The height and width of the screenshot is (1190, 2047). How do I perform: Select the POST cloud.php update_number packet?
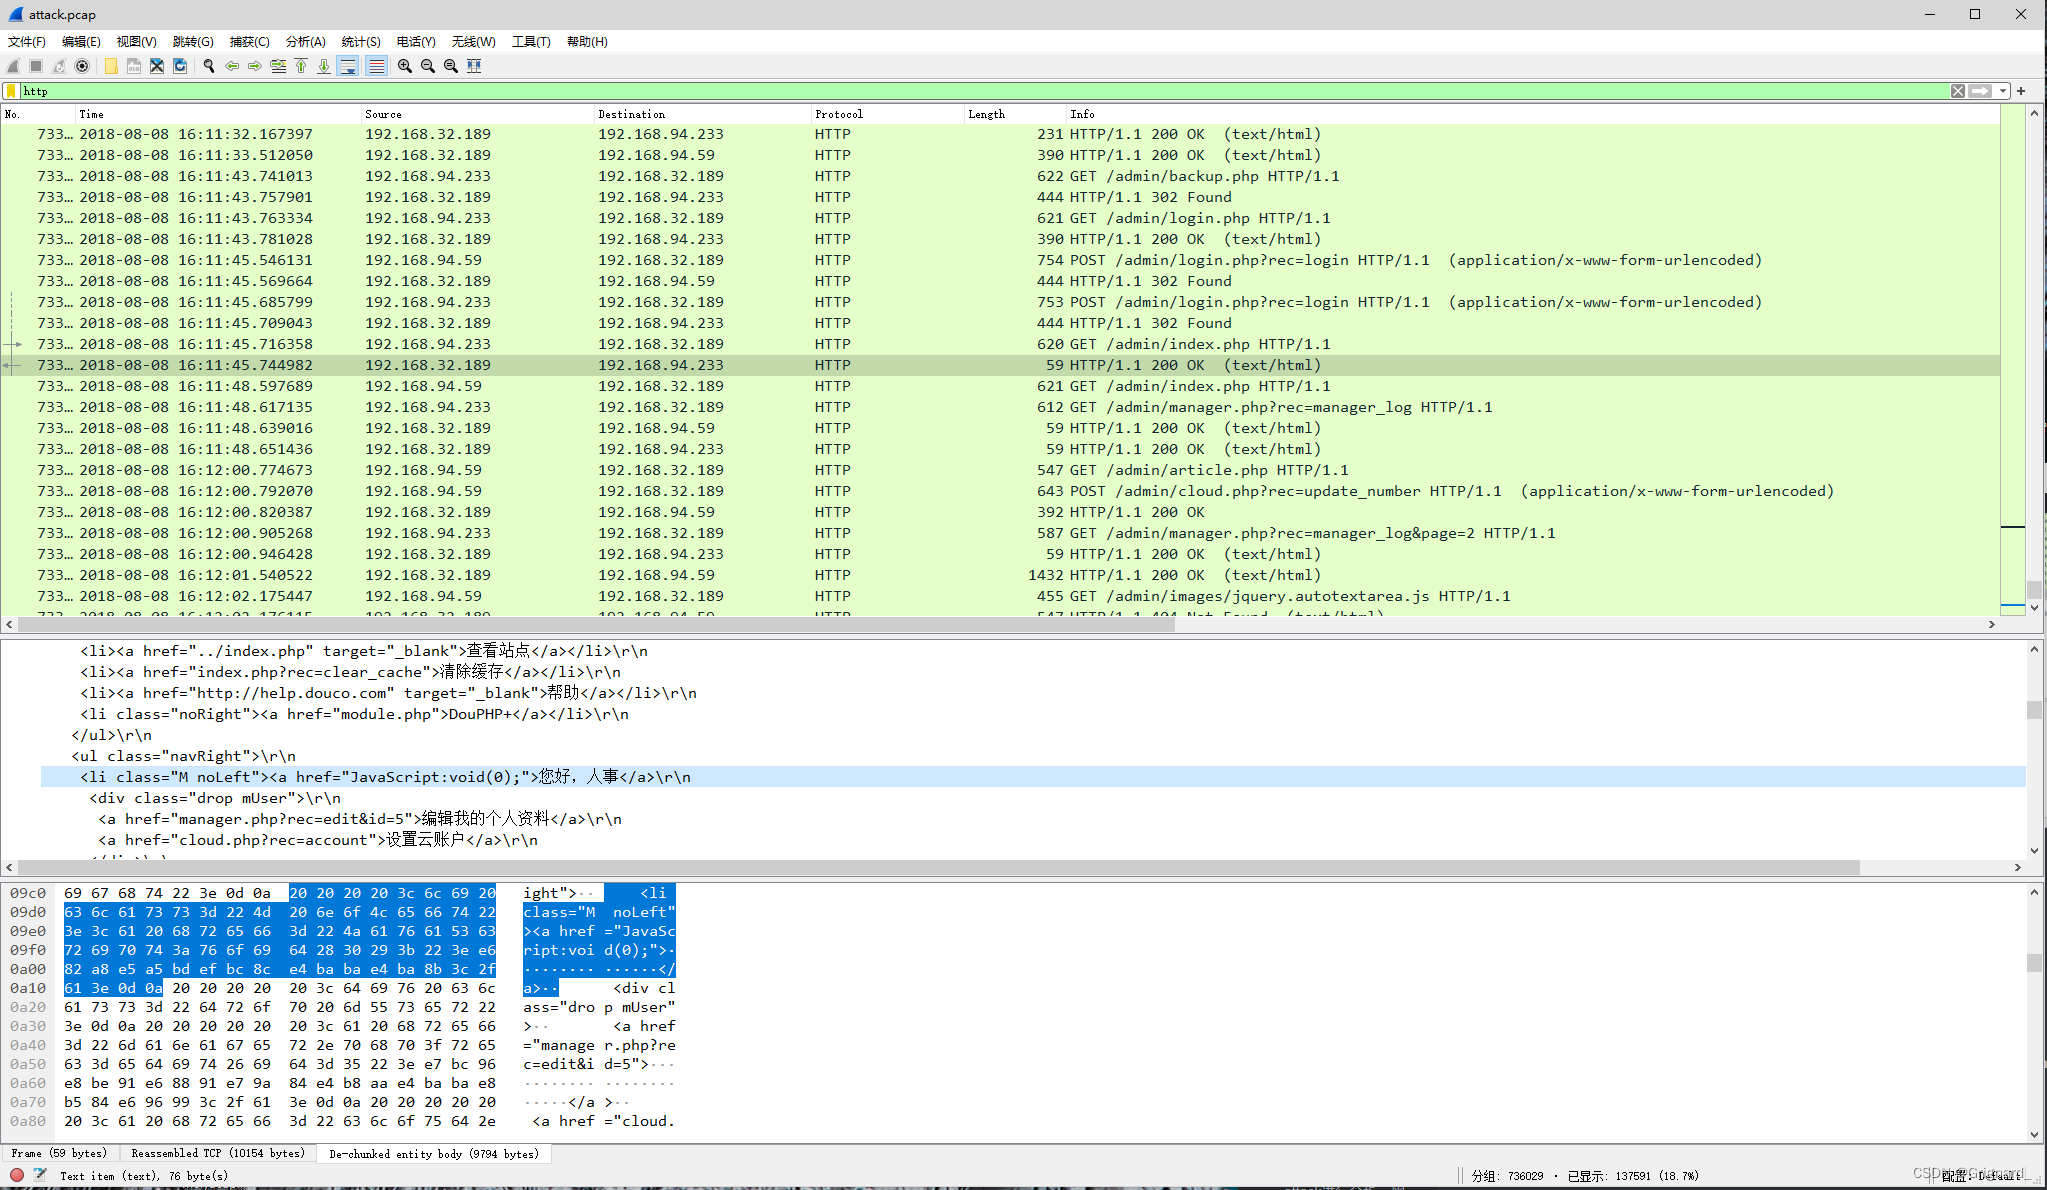pyautogui.click(x=1000, y=491)
